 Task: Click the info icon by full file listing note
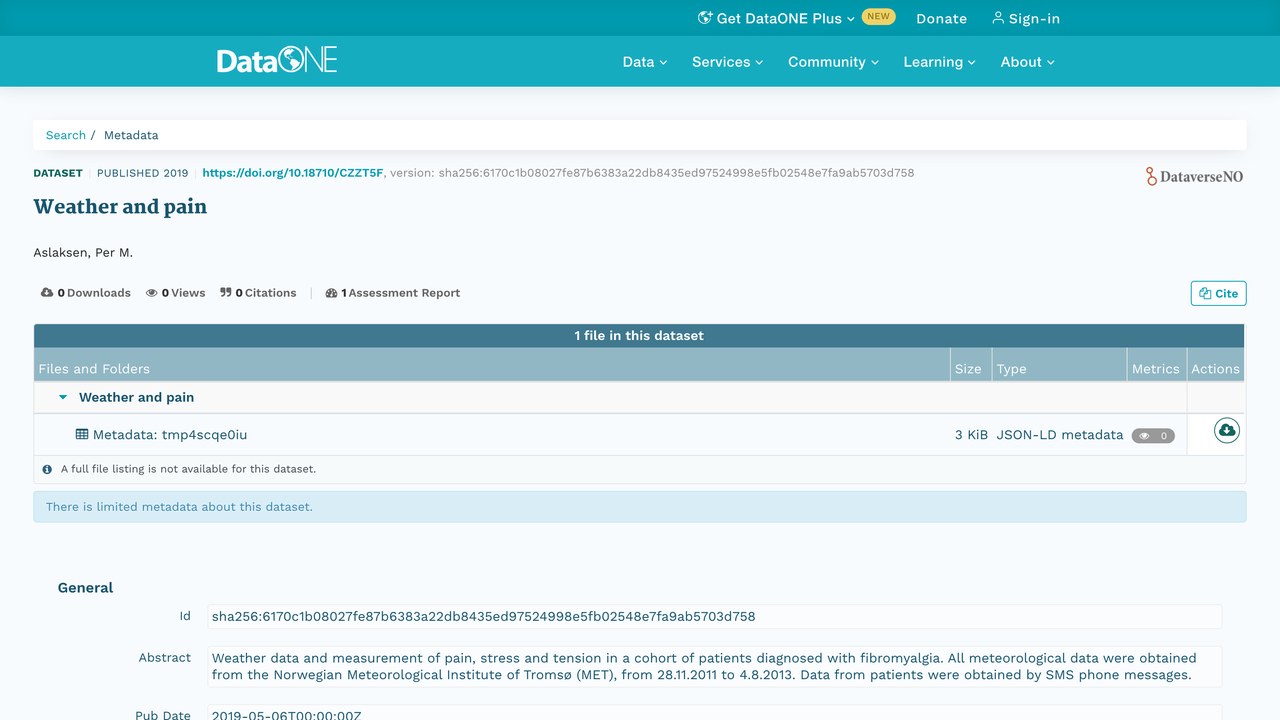(x=47, y=469)
